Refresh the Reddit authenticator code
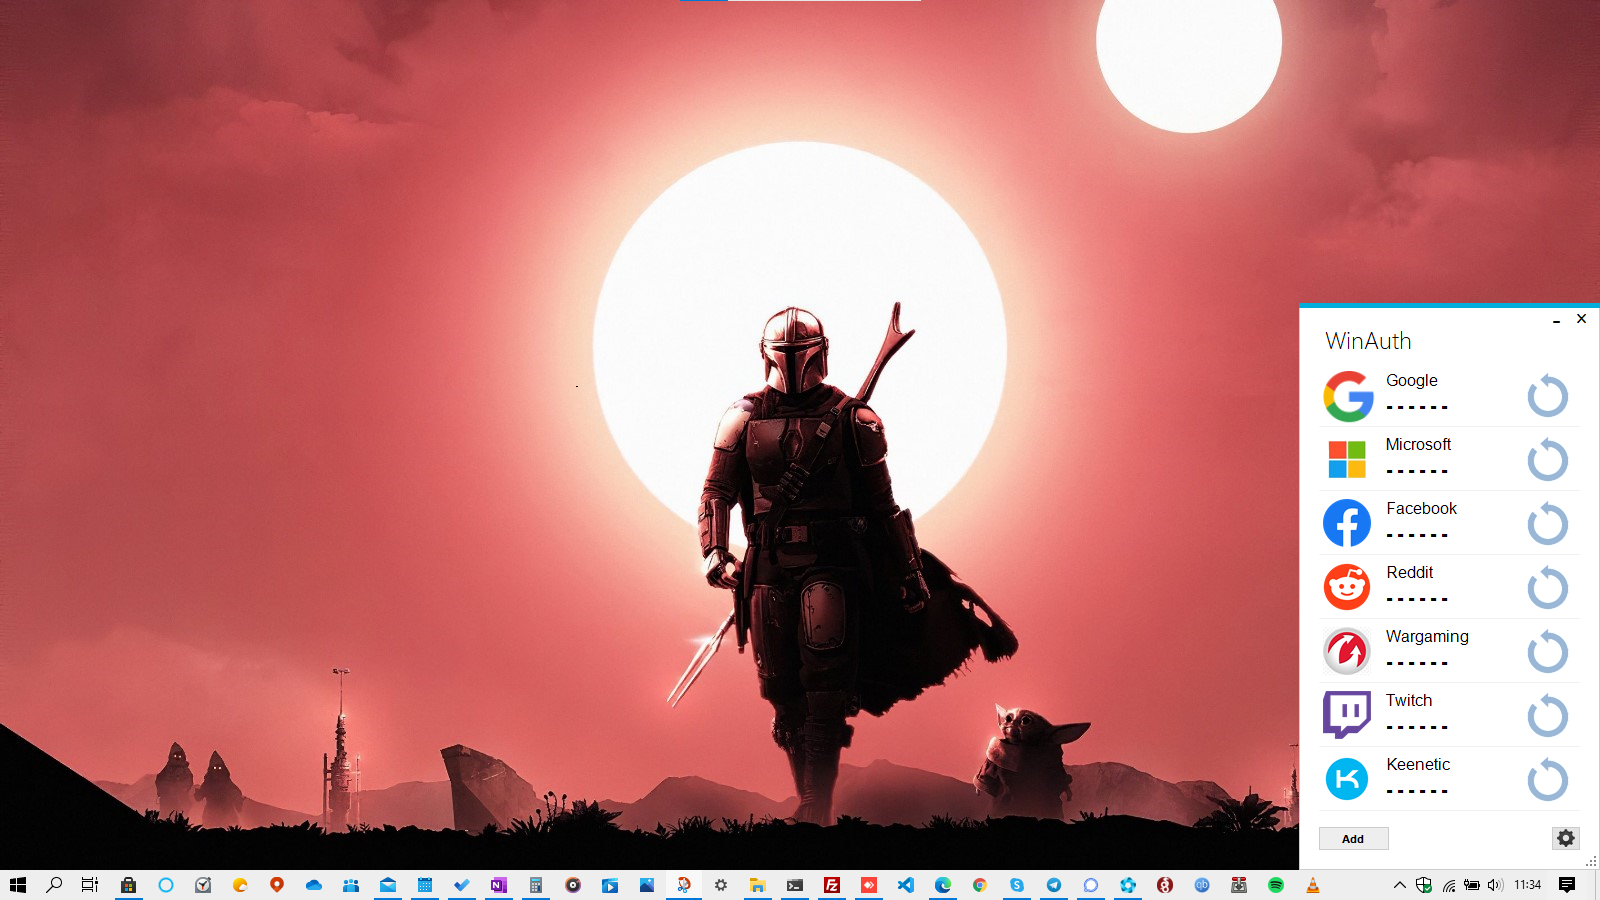This screenshot has height=900, width=1600. coord(1547,588)
